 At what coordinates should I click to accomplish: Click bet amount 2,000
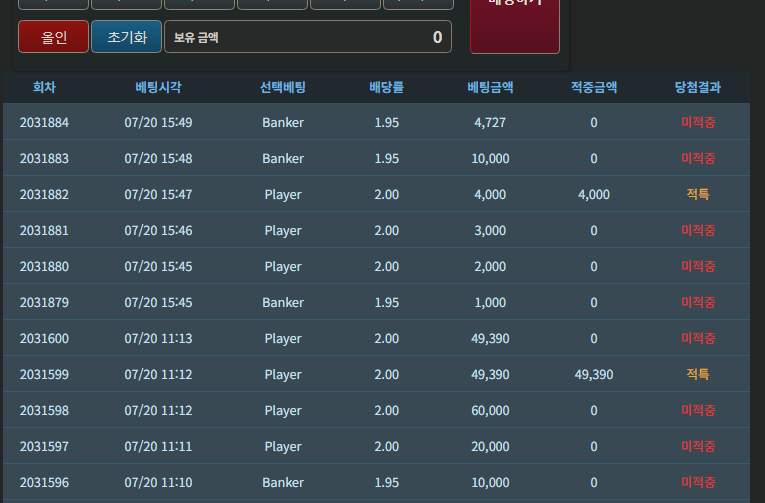tap(490, 266)
